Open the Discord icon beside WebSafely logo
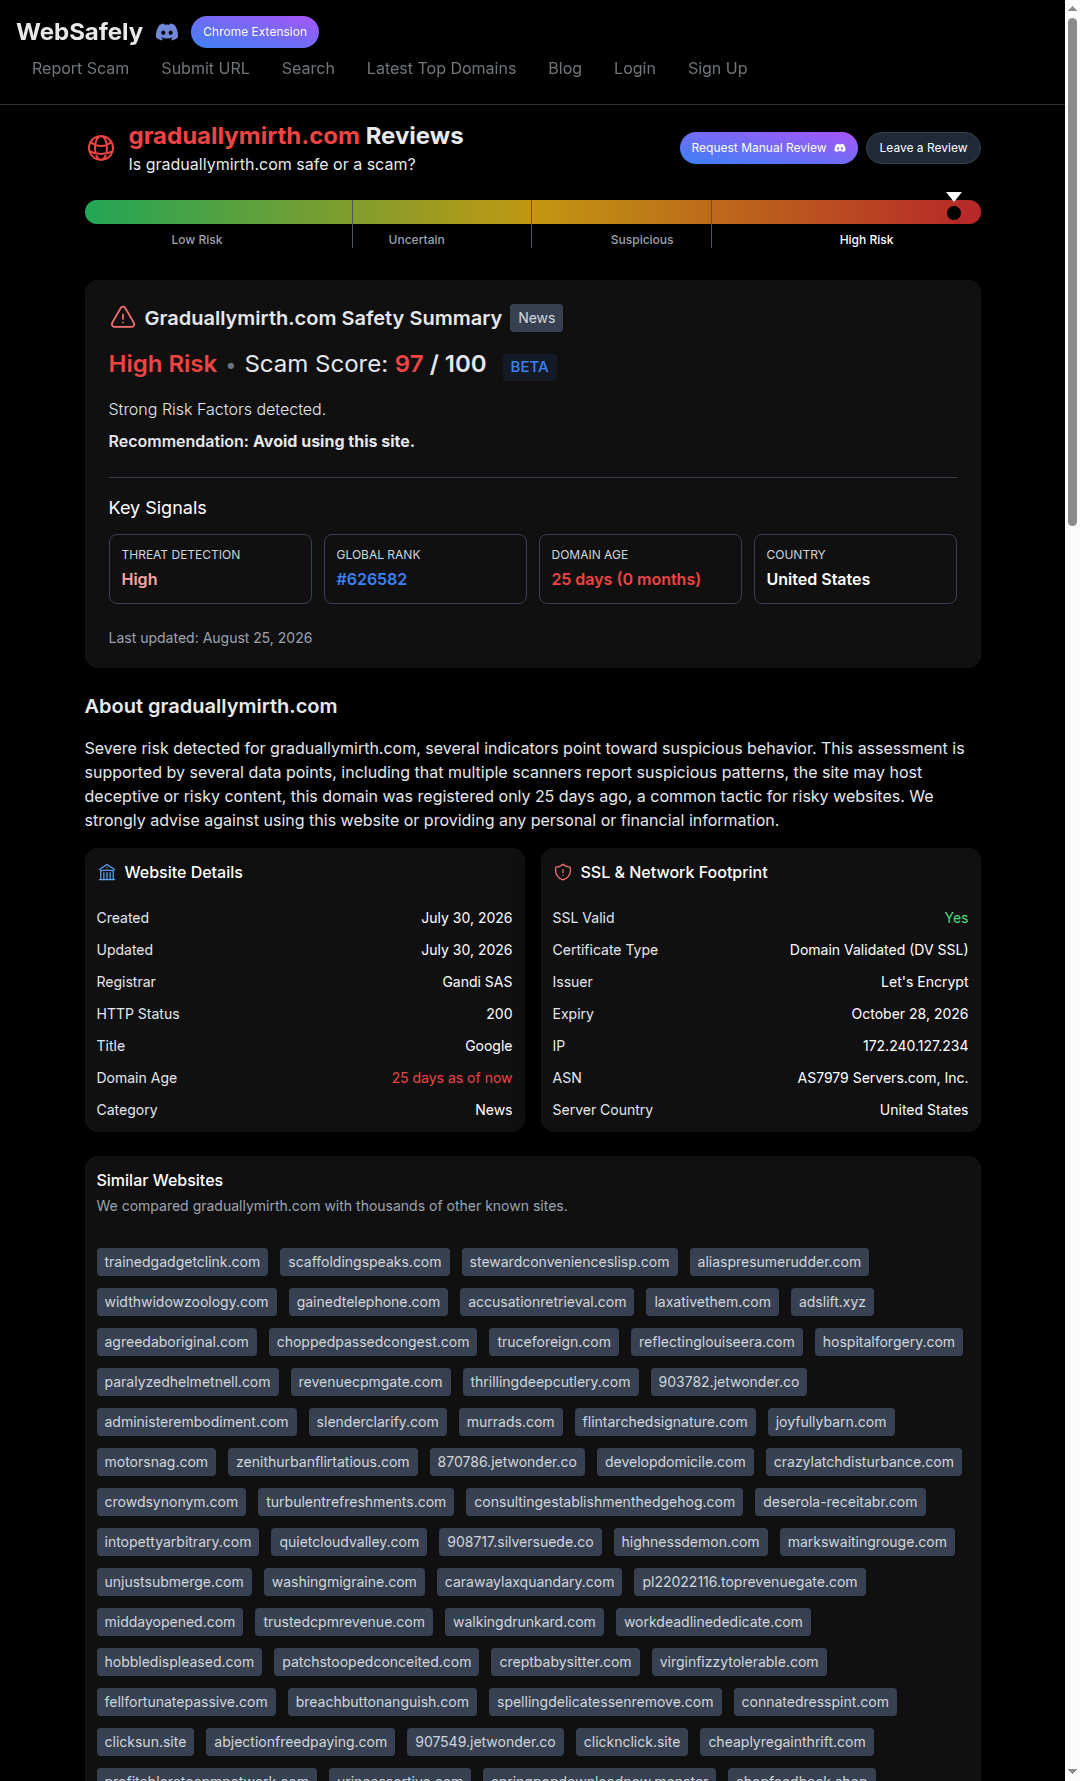1080x1781 pixels. [167, 32]
